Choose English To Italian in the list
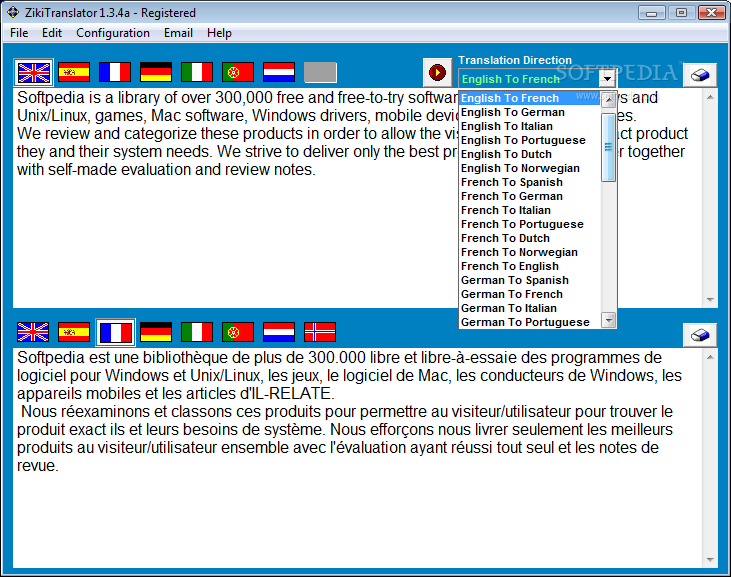Viewport: 731px width, 577px height. pos(530,126)
